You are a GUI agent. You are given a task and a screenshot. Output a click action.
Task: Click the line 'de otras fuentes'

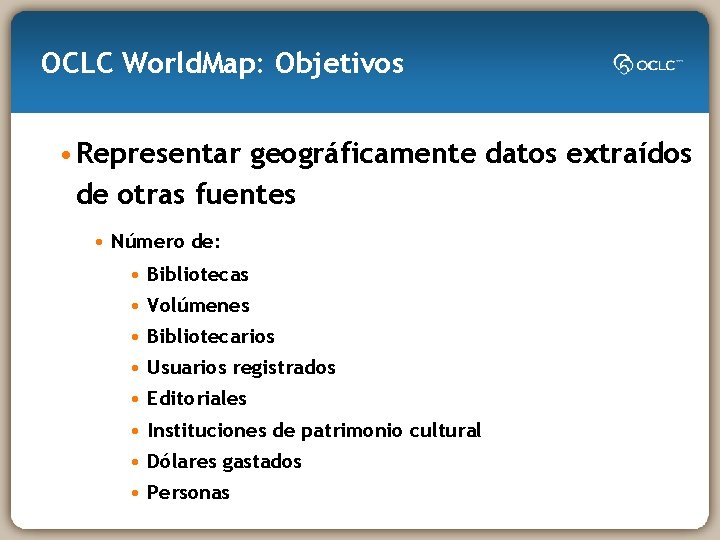click(186, 194)
